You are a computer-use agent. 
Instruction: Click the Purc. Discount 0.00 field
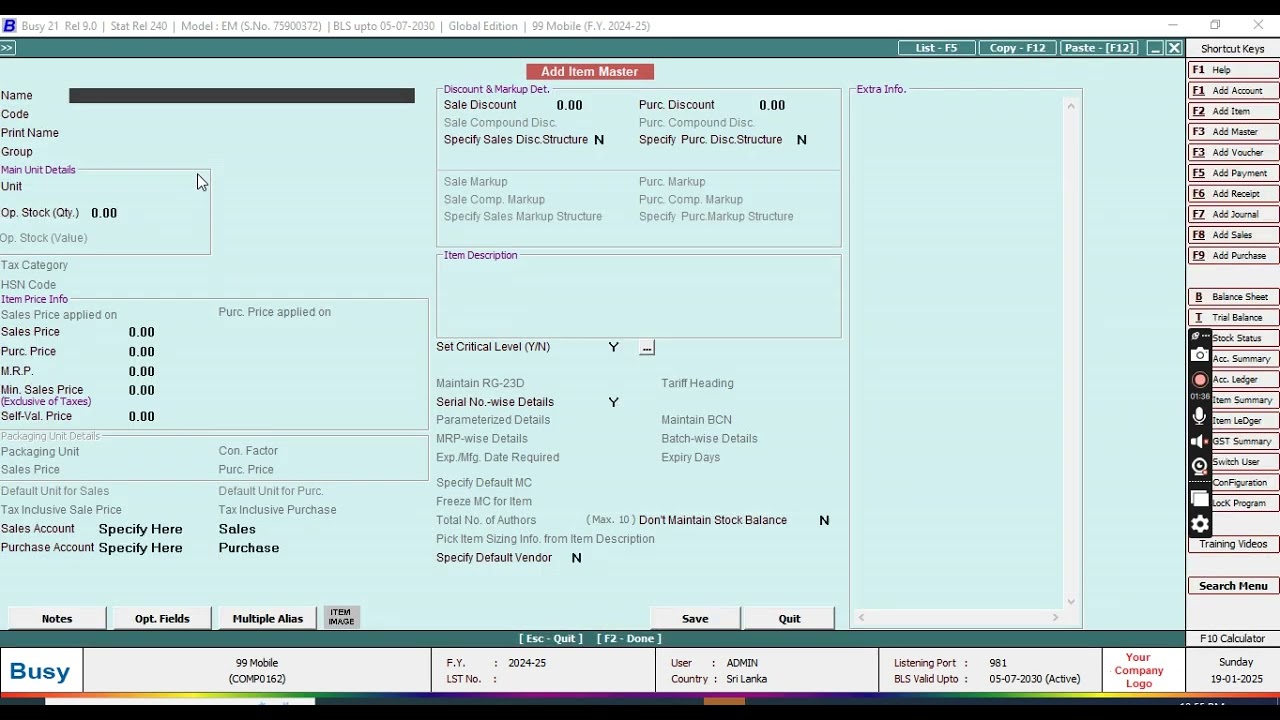(x=772, y=105)
